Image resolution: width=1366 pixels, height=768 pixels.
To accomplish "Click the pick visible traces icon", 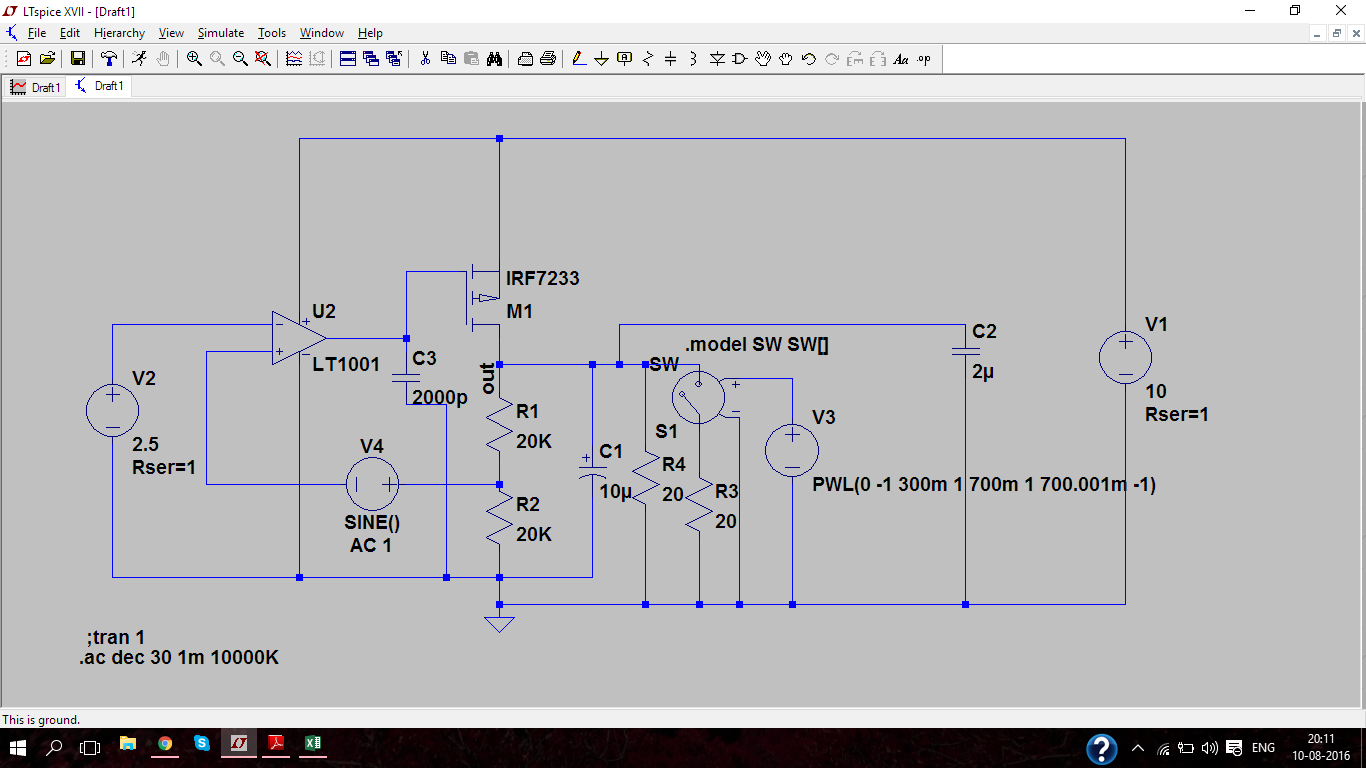I will click(294, 59).
